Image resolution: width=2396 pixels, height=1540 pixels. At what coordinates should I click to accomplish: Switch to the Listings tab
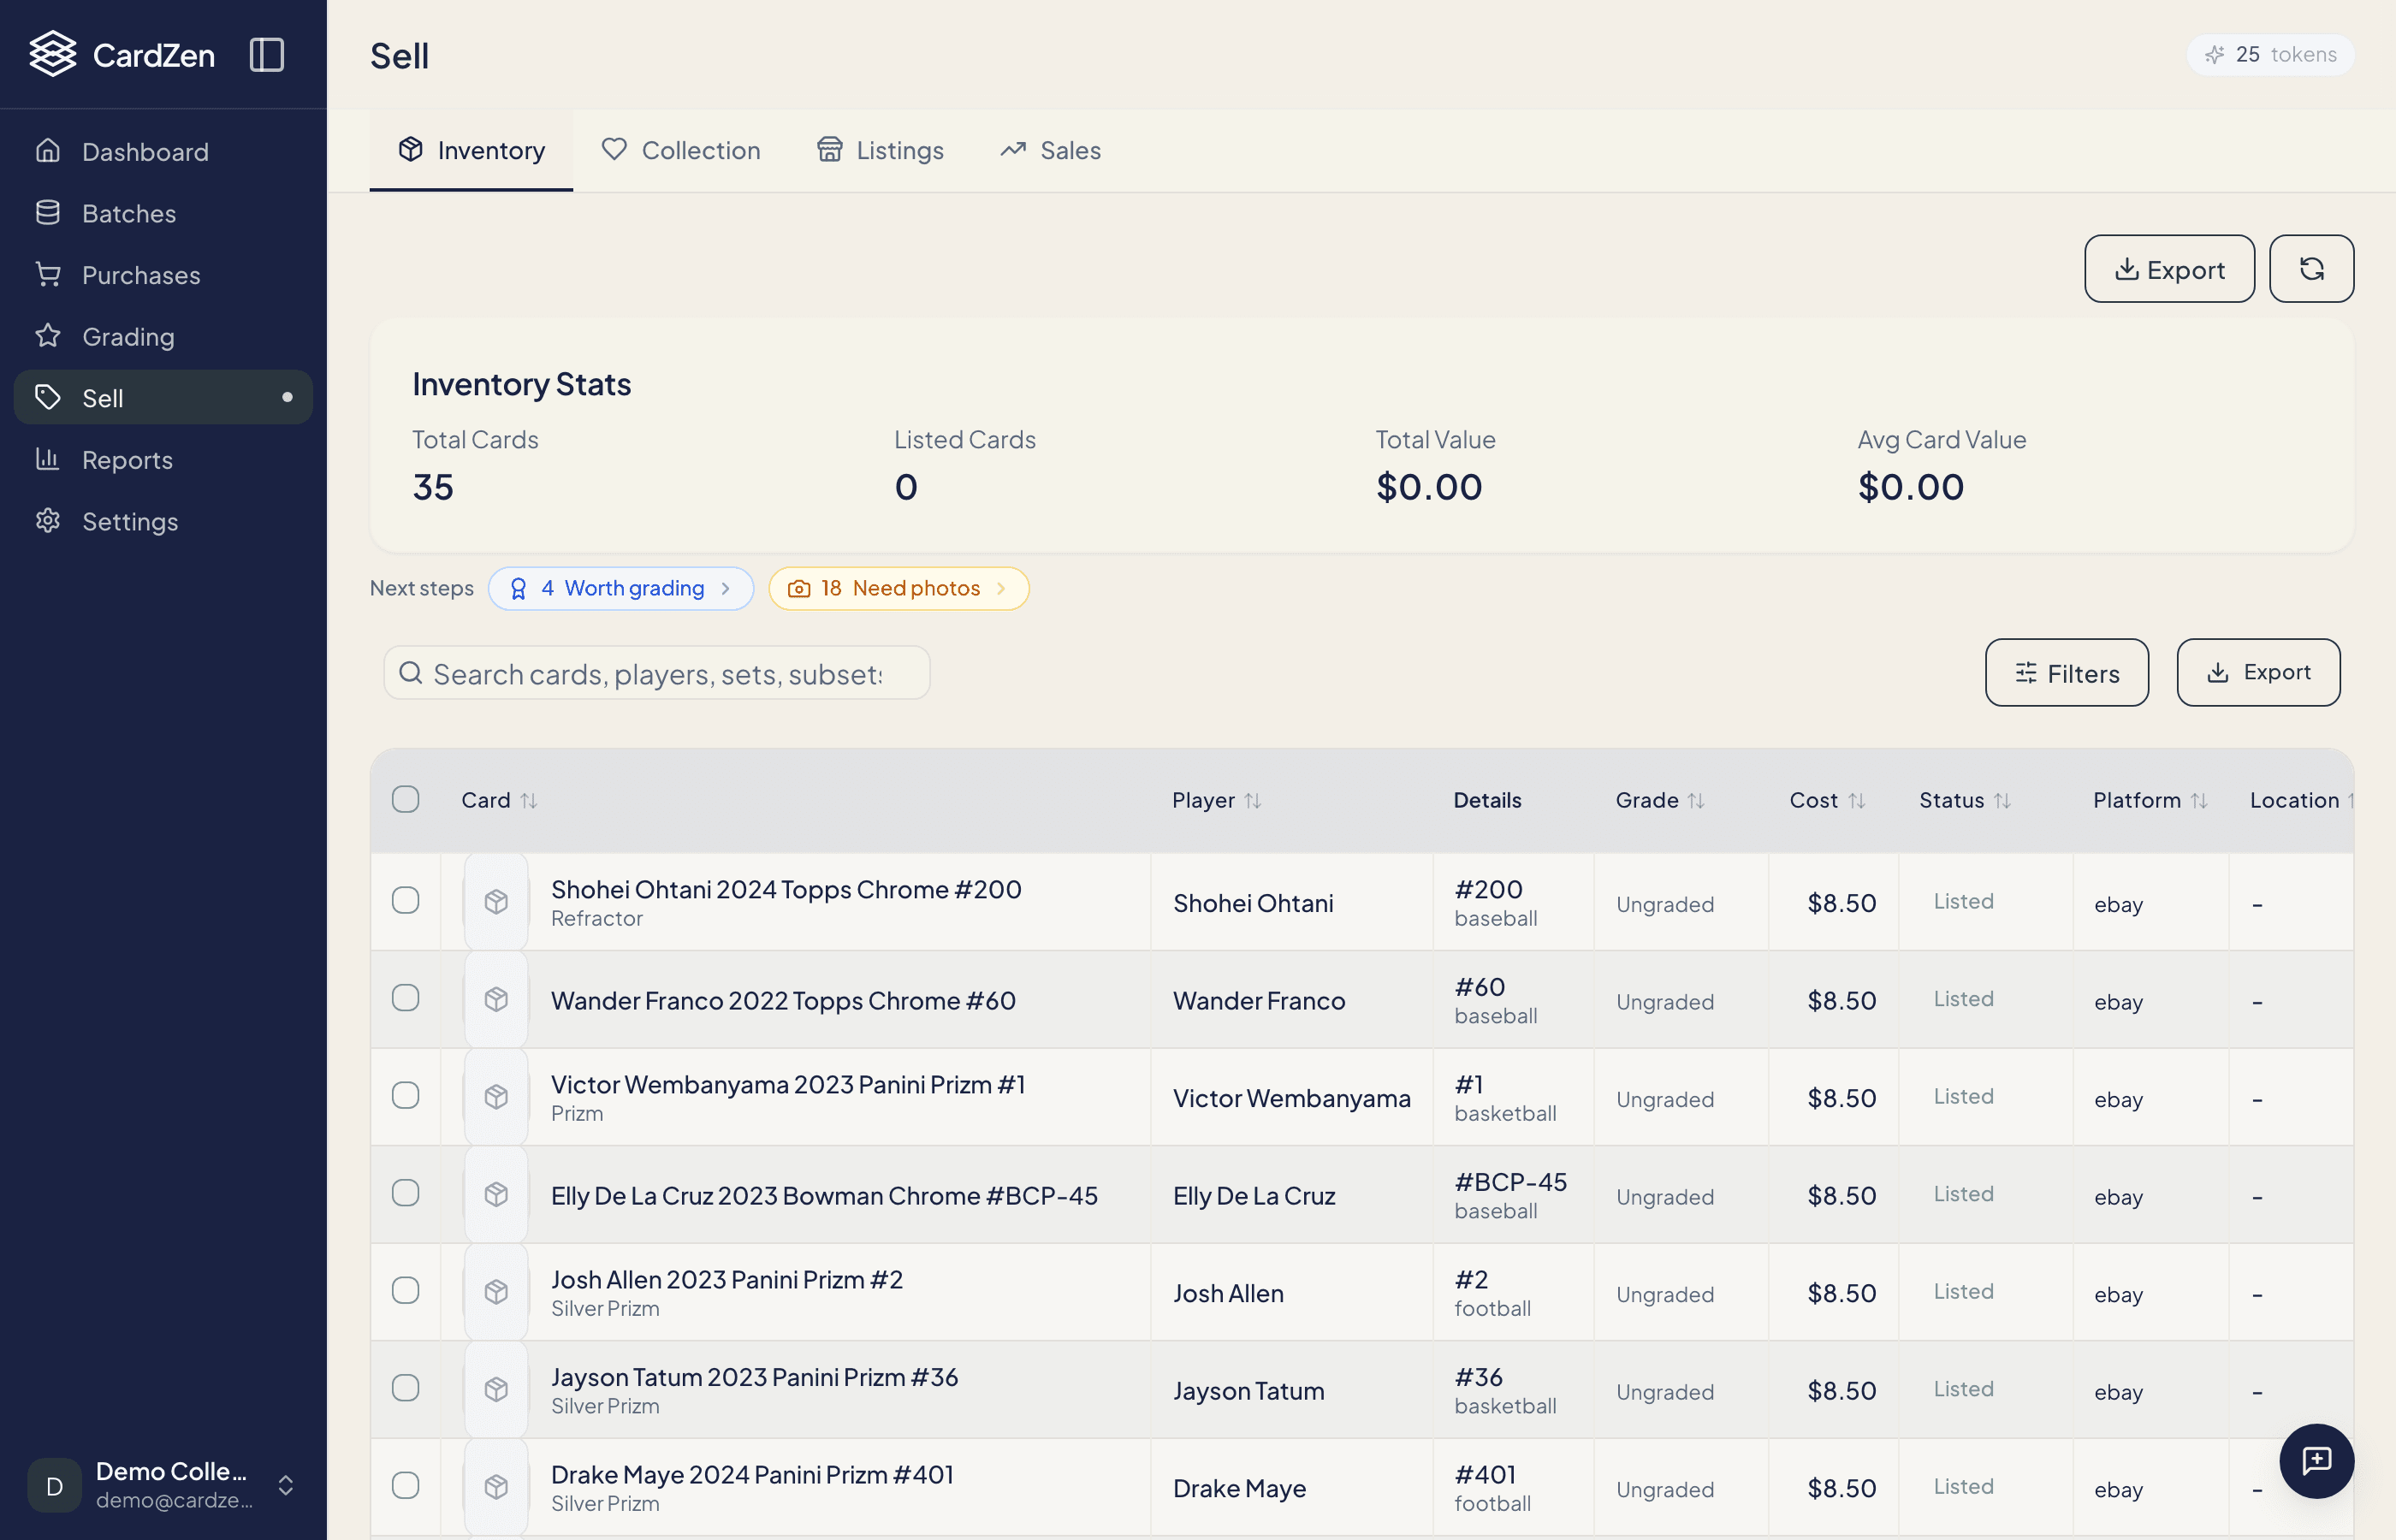pyautogui.click(x=880, y=150)
